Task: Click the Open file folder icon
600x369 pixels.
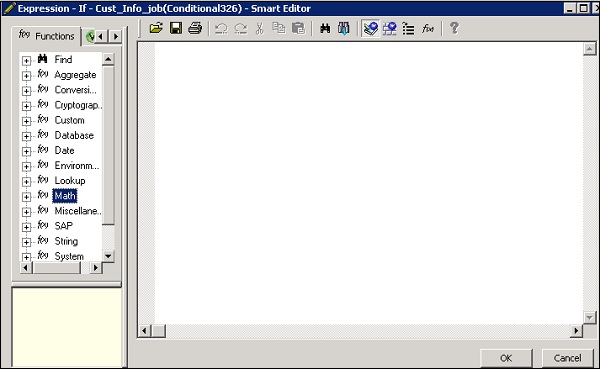Action: click(156, 28)
